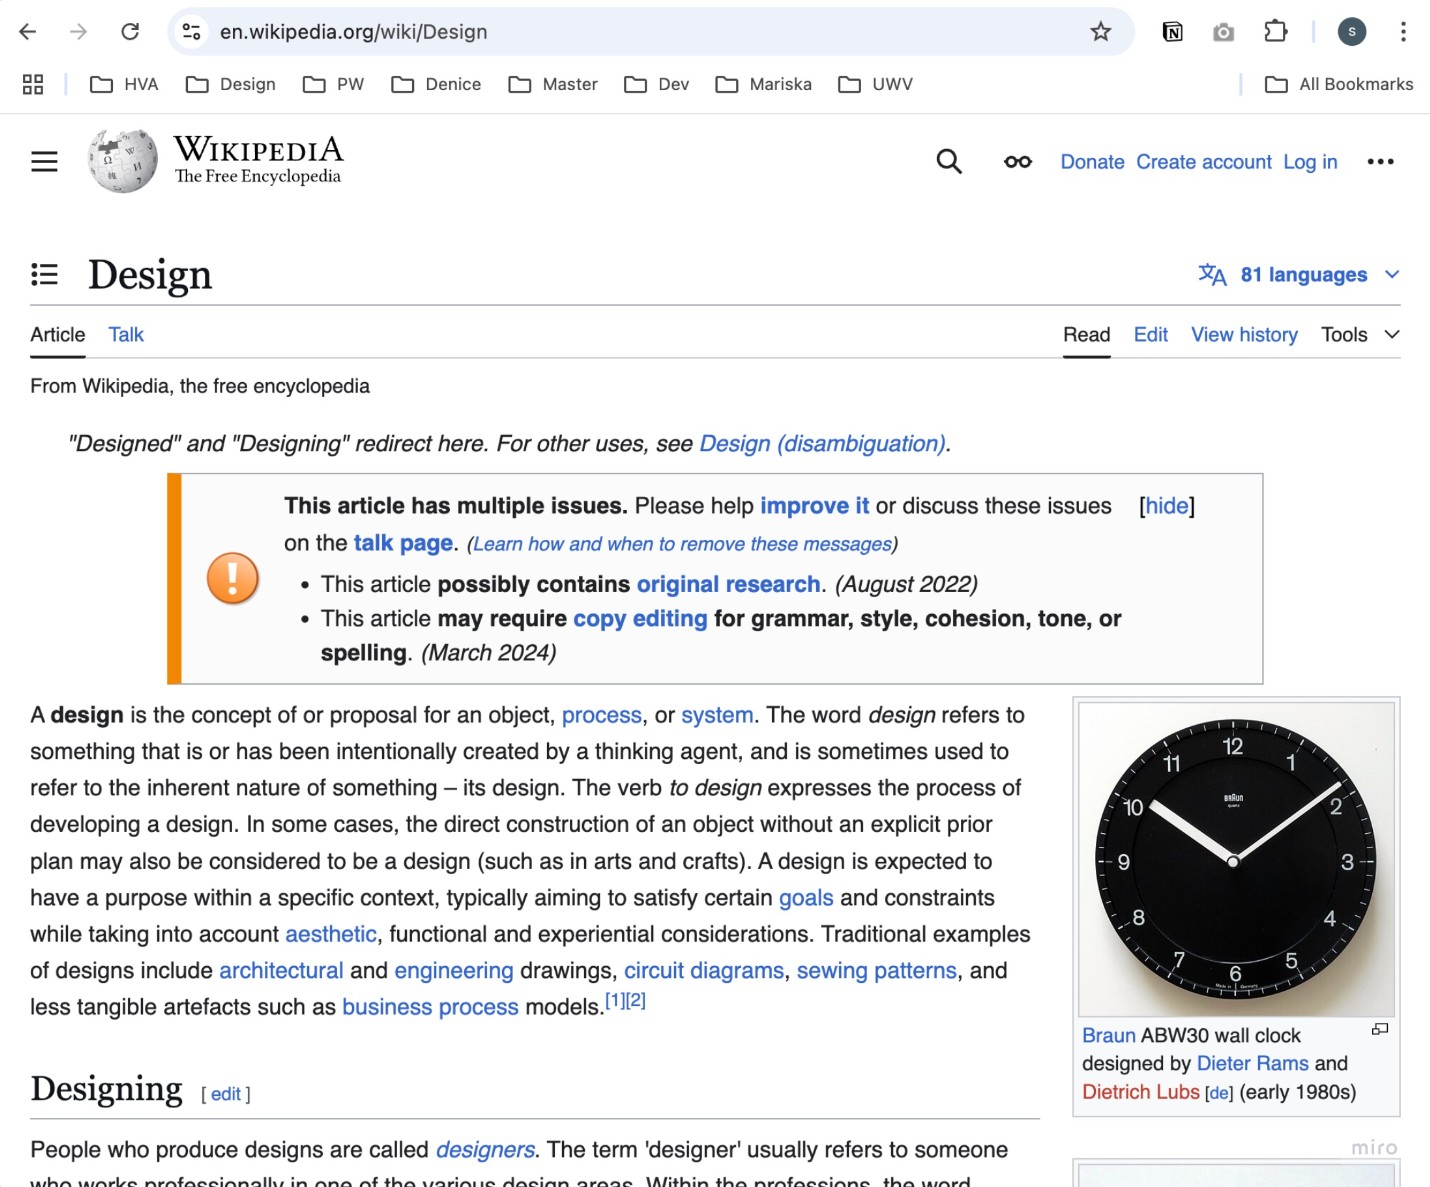The height and width of the screenshot is (1187, 1430).
Task: Bookmark this page with the star icon
Action: tap(1101, 32)
